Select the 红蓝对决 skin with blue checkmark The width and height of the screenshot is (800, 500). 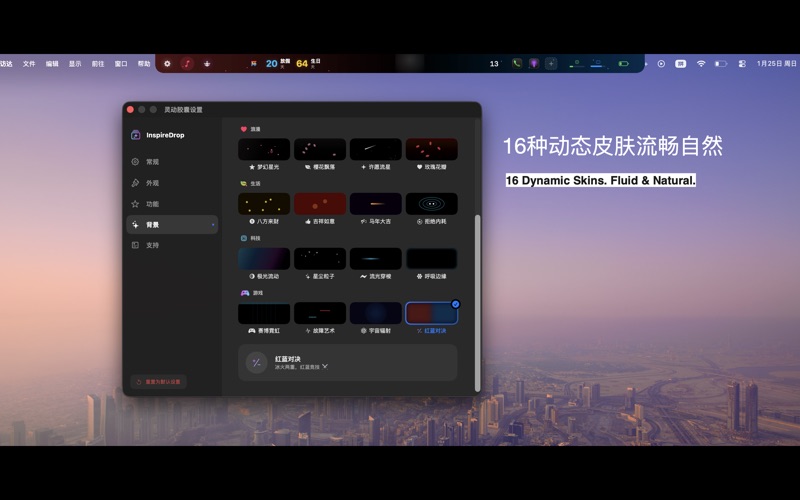coord(431,313)
